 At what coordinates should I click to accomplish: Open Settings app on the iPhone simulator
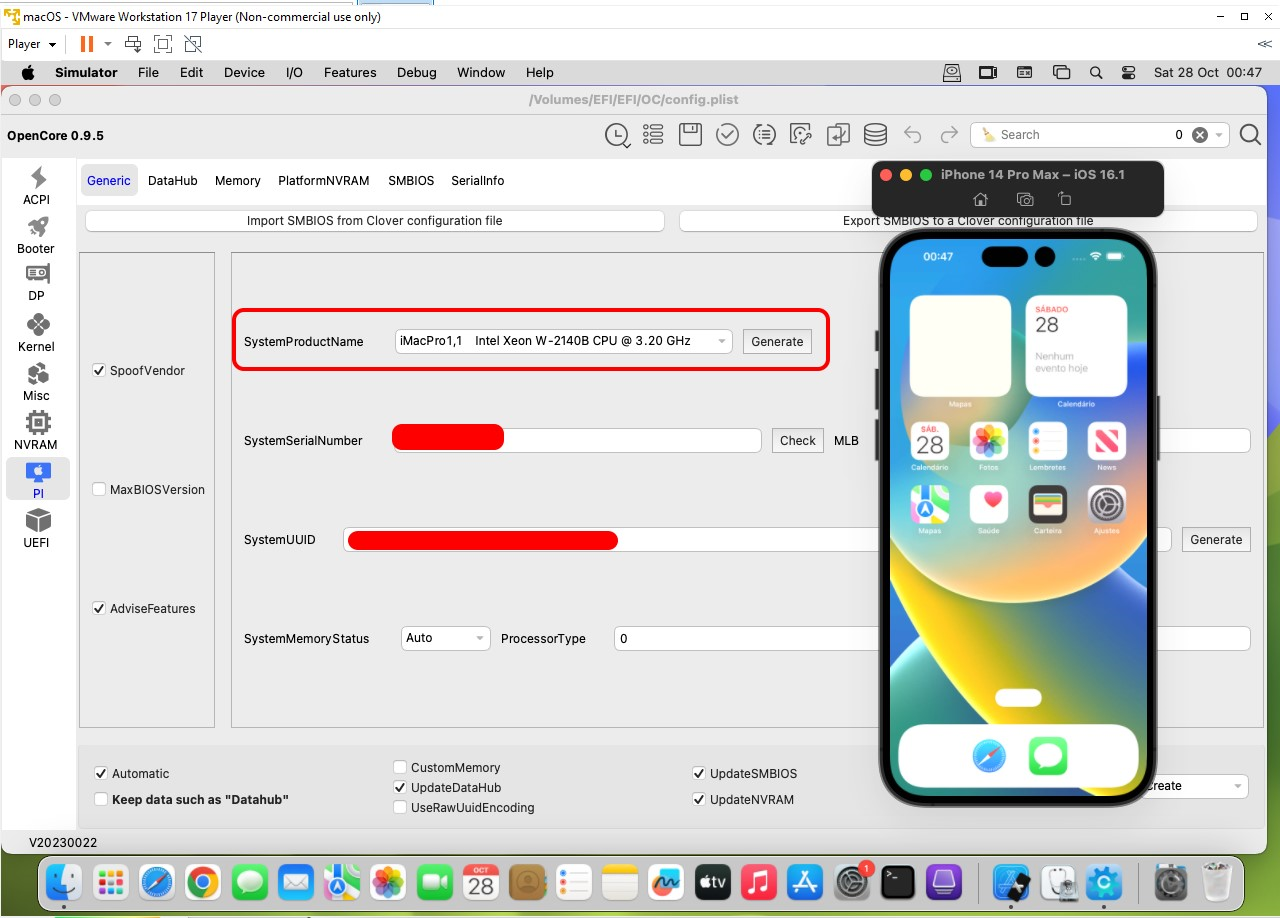pyautogui.click(x=1106, y=505)
